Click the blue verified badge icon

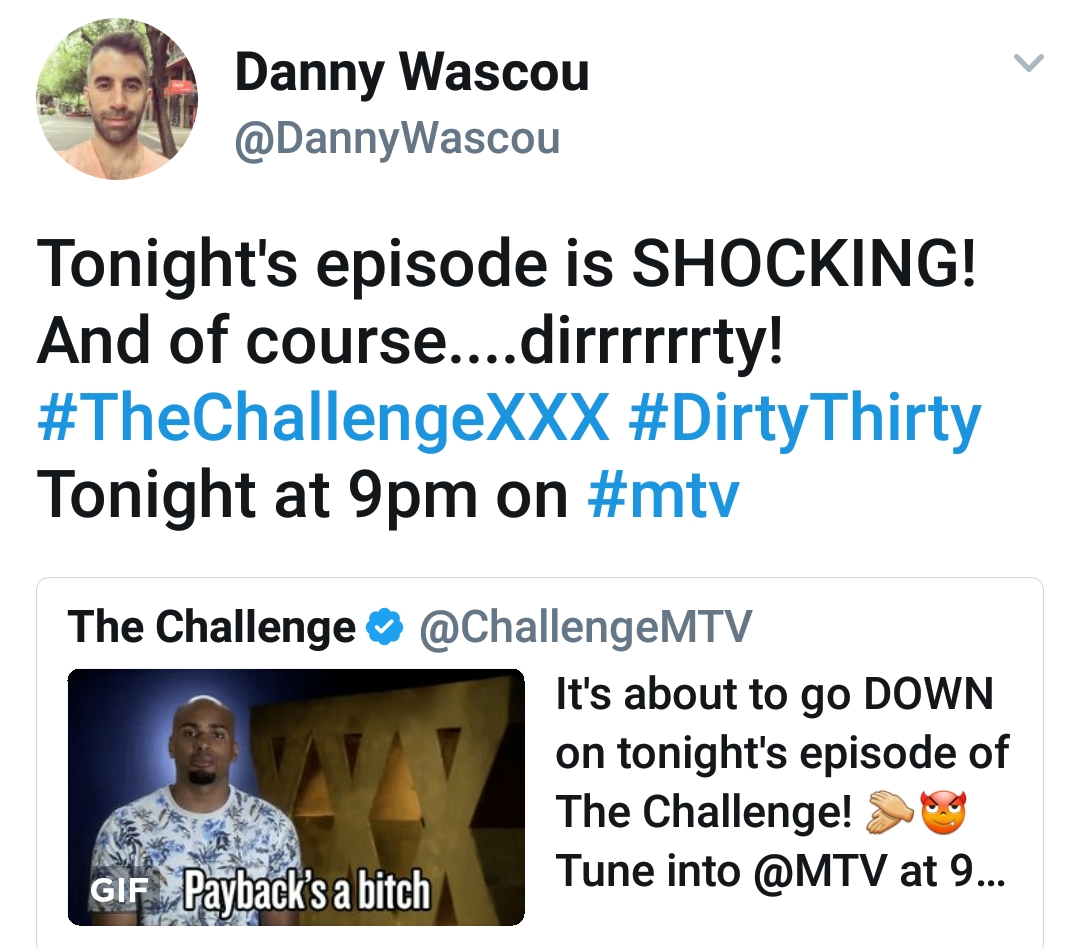pyautogui.click(x=385, y=627)
